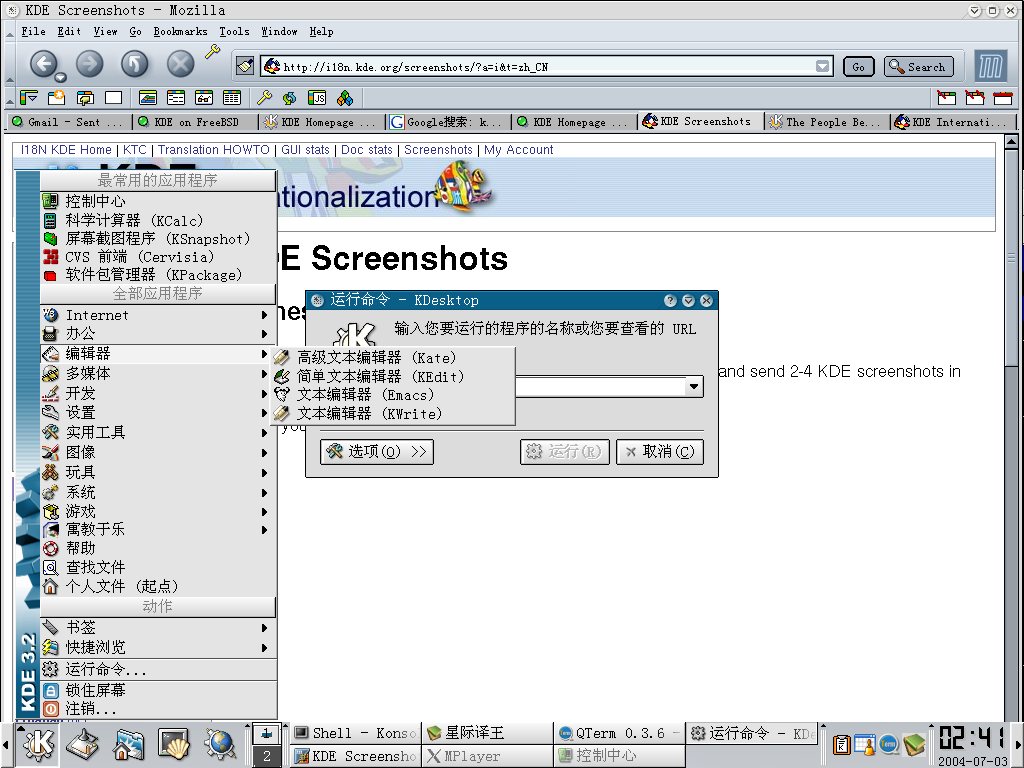Open the I18N KDE Home link
This screenshot has height=768, width=1024.
[66, 150]
